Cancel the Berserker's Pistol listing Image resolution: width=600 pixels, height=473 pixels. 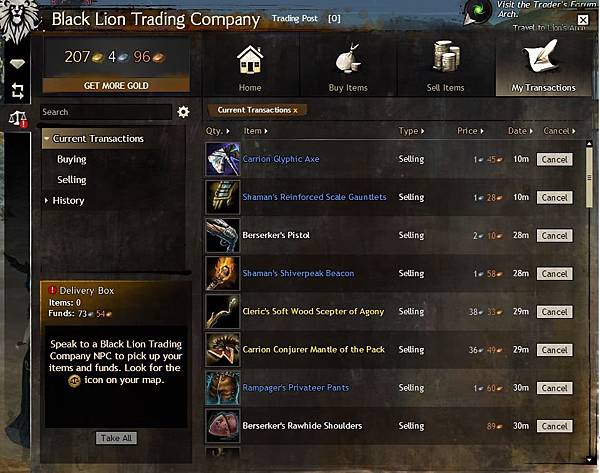click(x=554, y=236)
